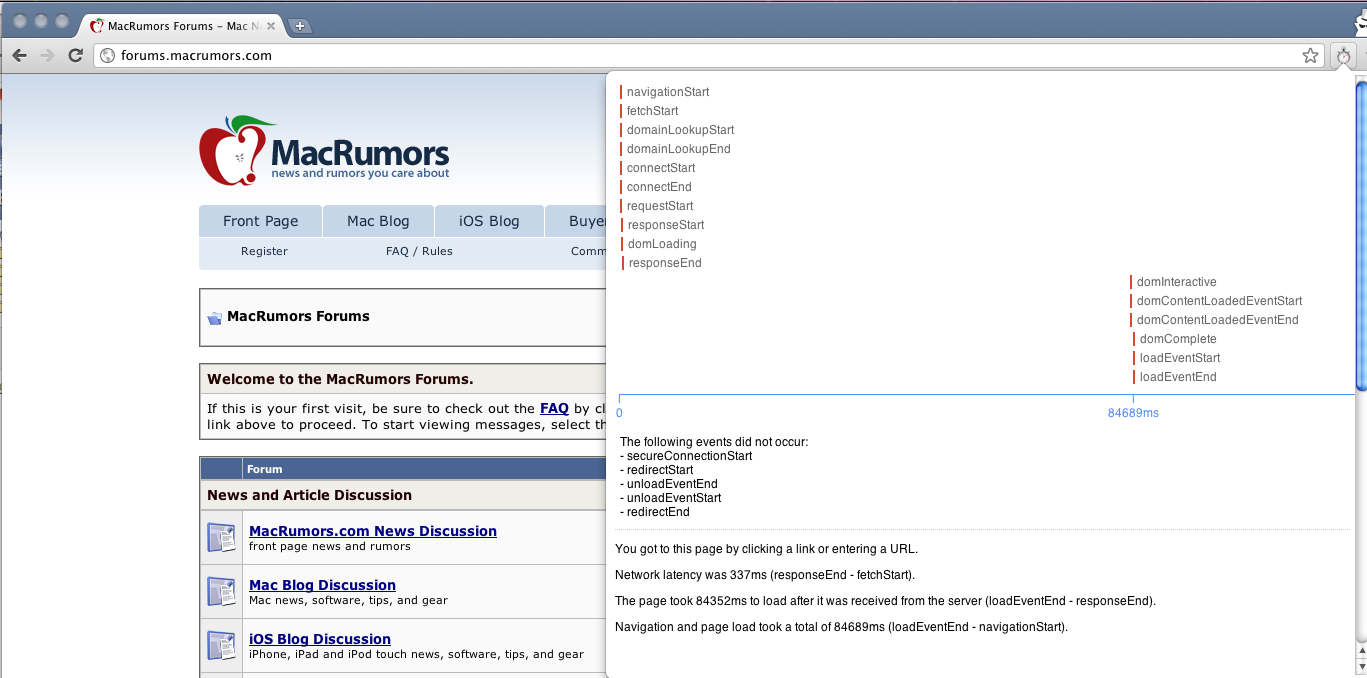Open a new tab with plus button

299,26
